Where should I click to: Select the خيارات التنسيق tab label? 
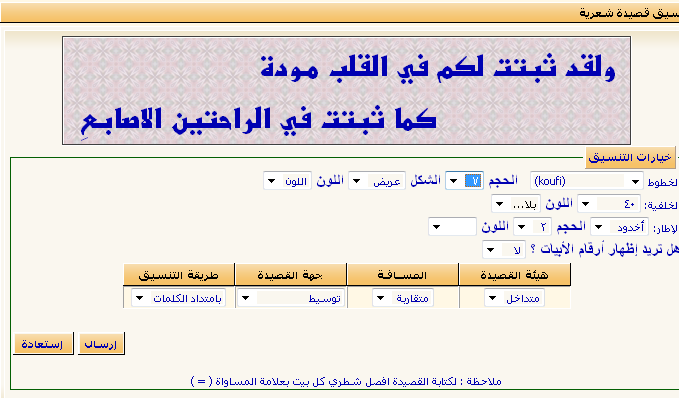(630, 157)
